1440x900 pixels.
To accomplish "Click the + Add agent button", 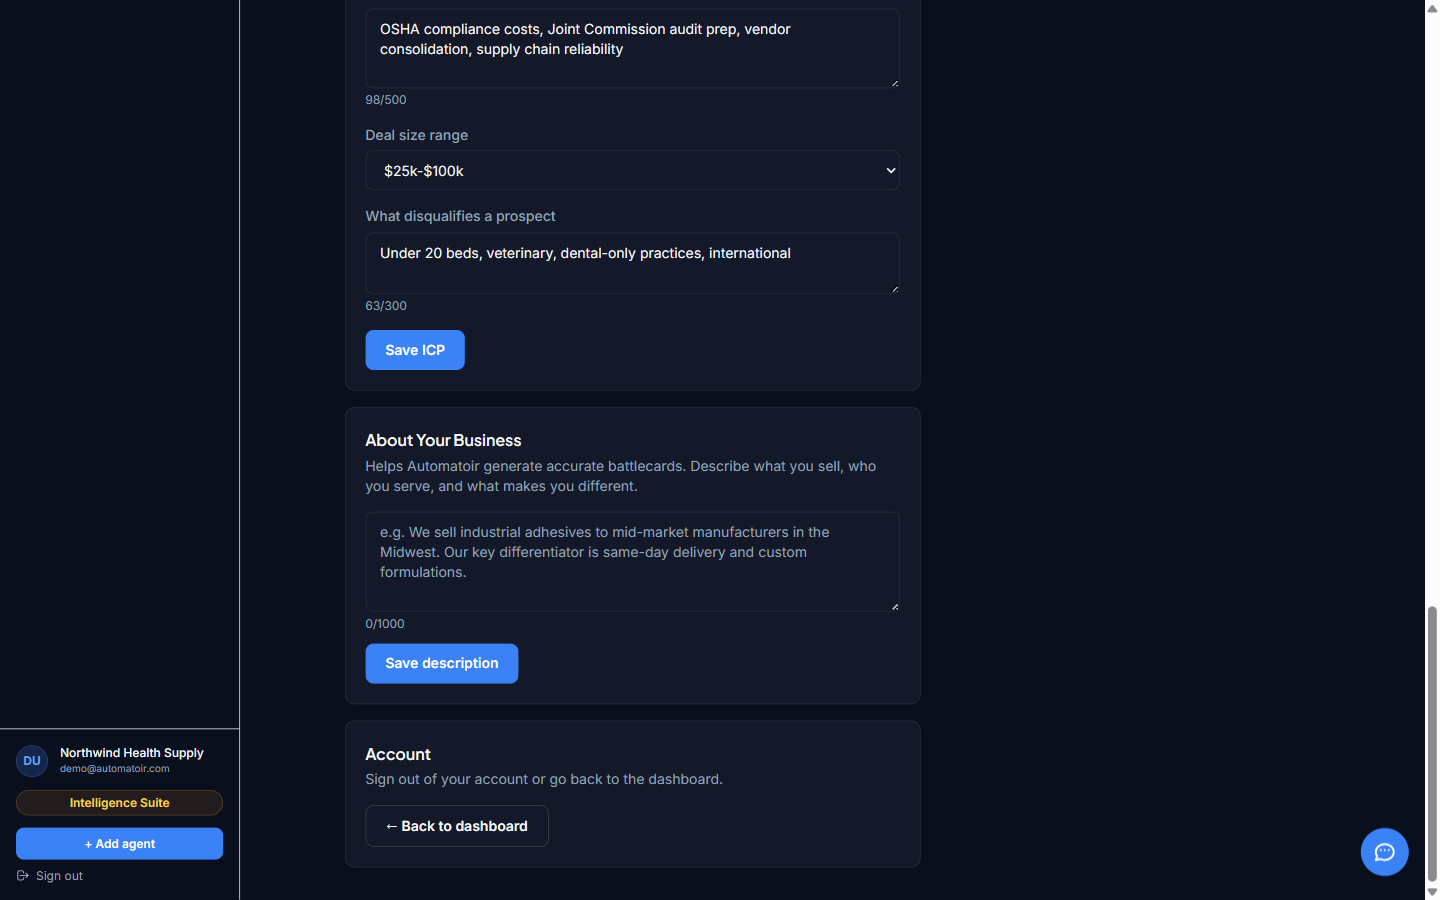I will coord(119,844).
